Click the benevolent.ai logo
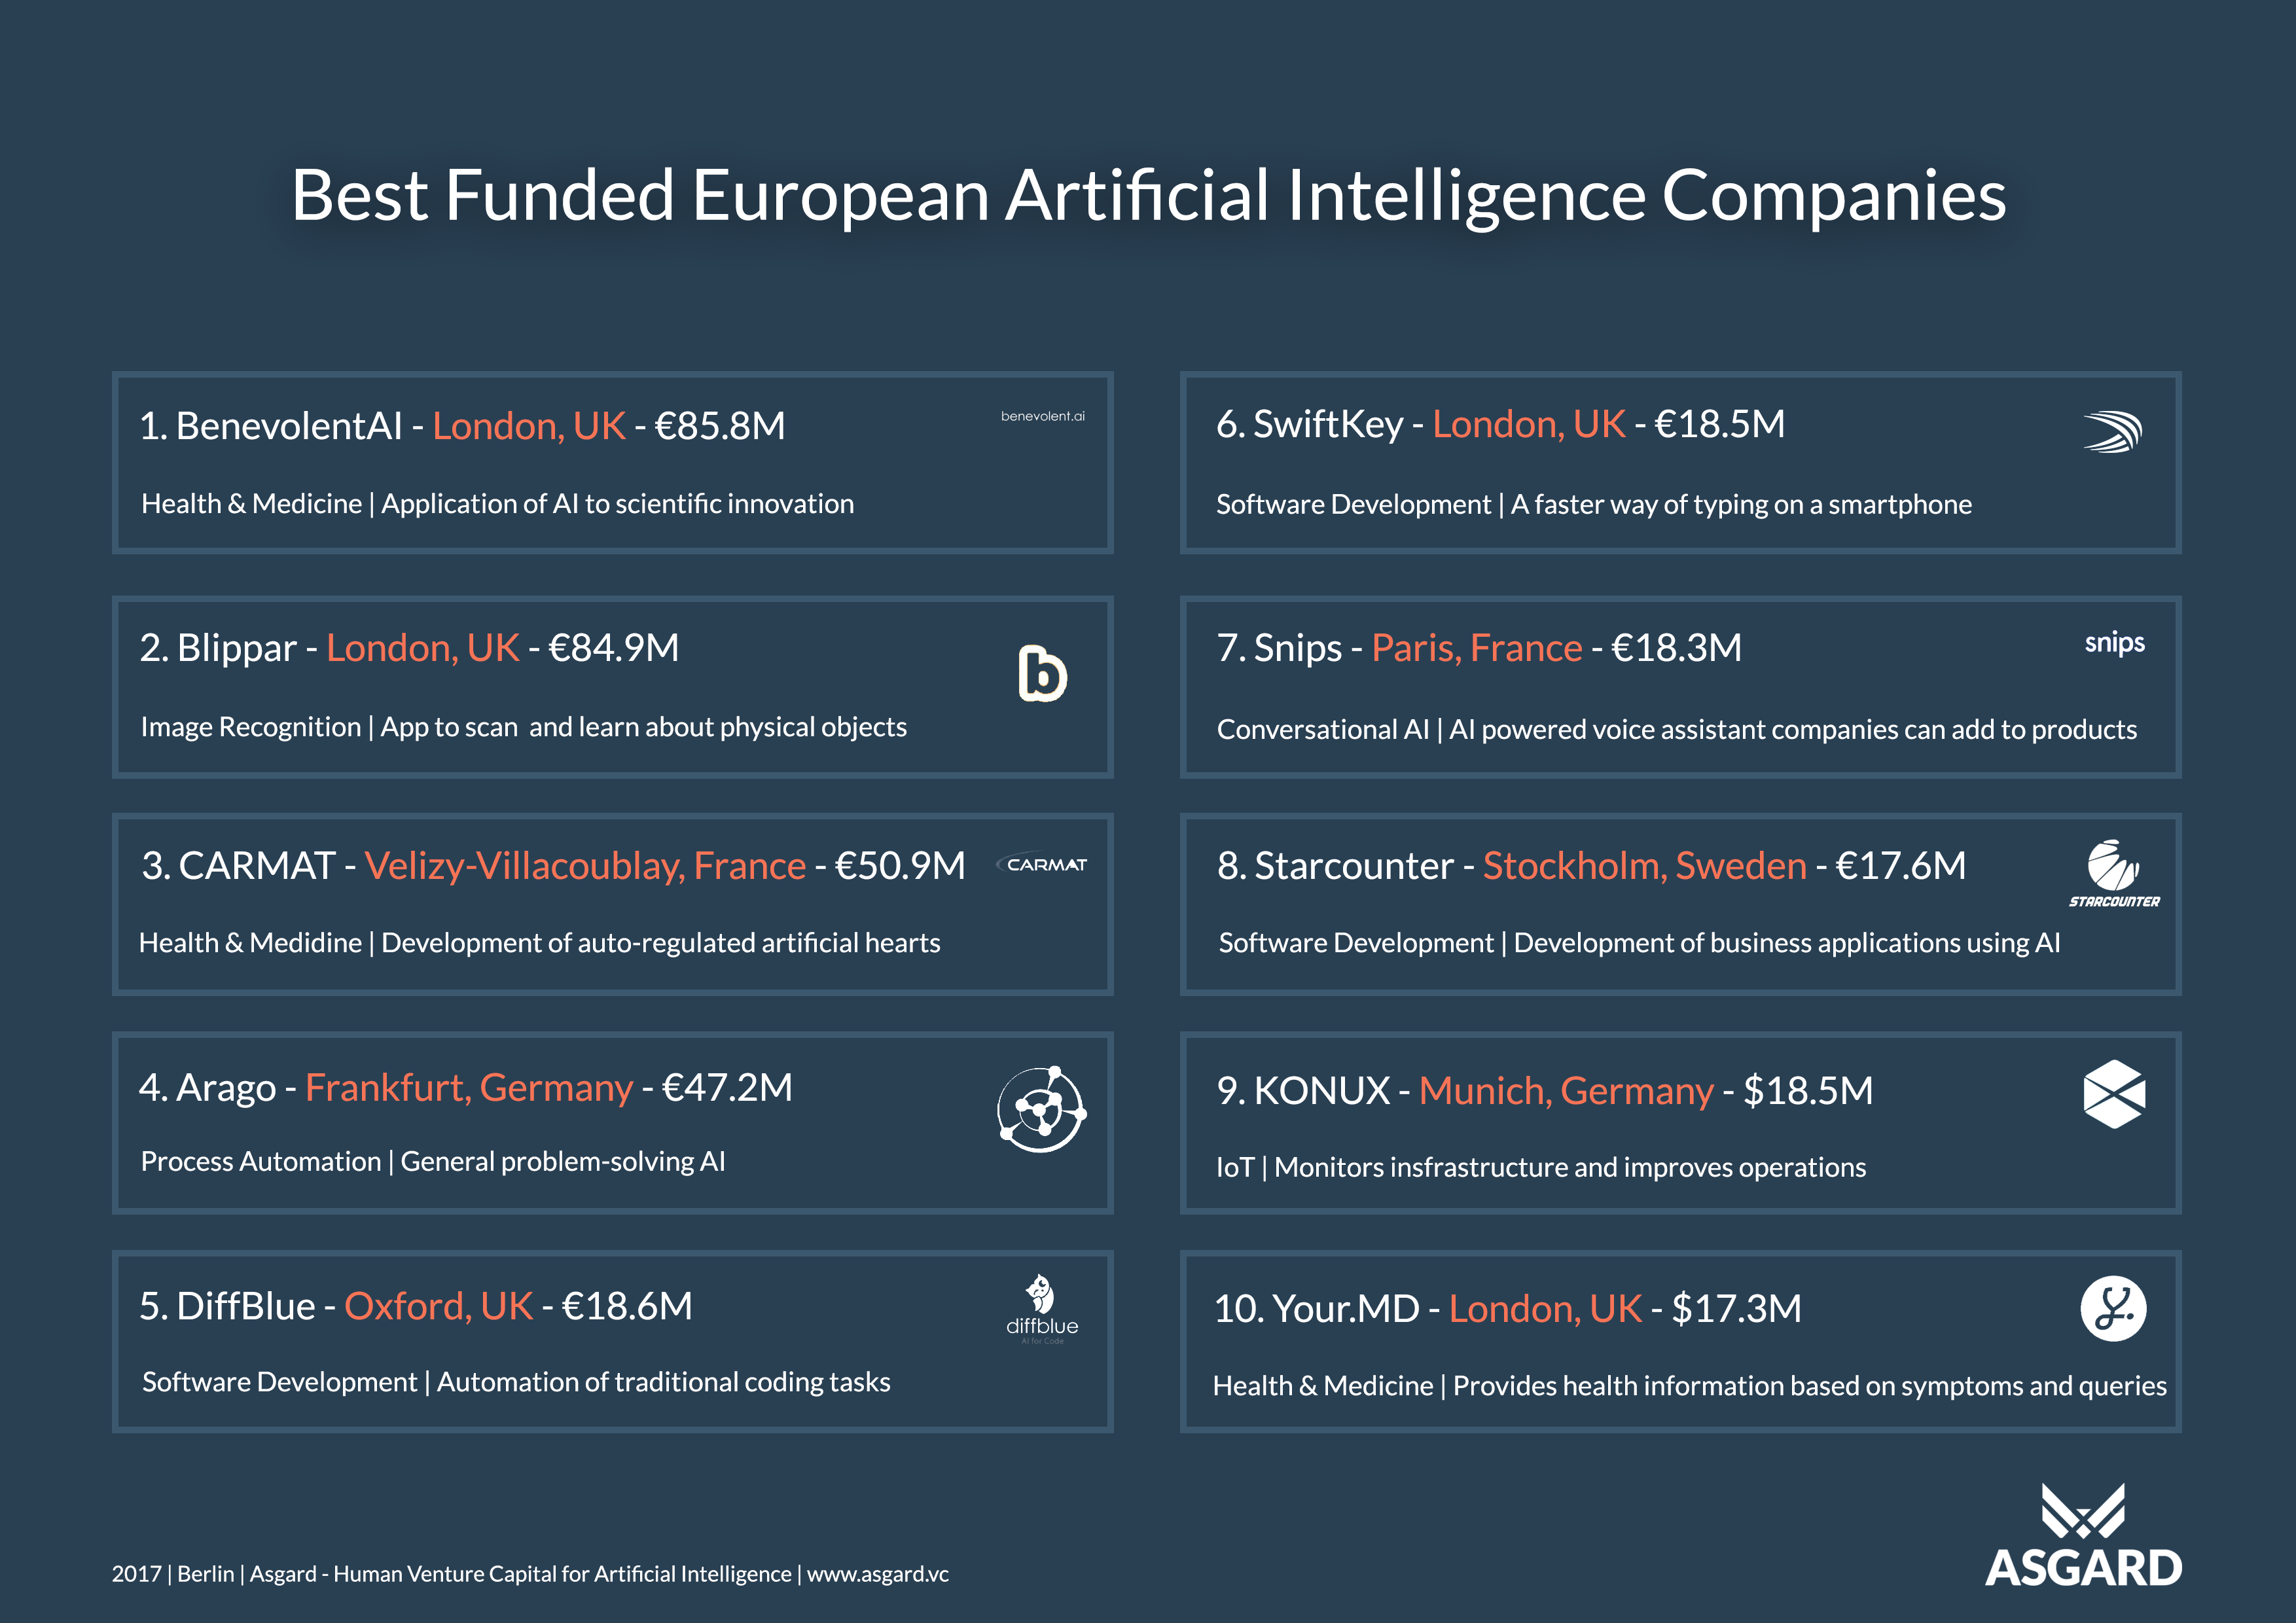Screen dimensions: 2296x1623 pyautogui.click(x=1042, y=416)
